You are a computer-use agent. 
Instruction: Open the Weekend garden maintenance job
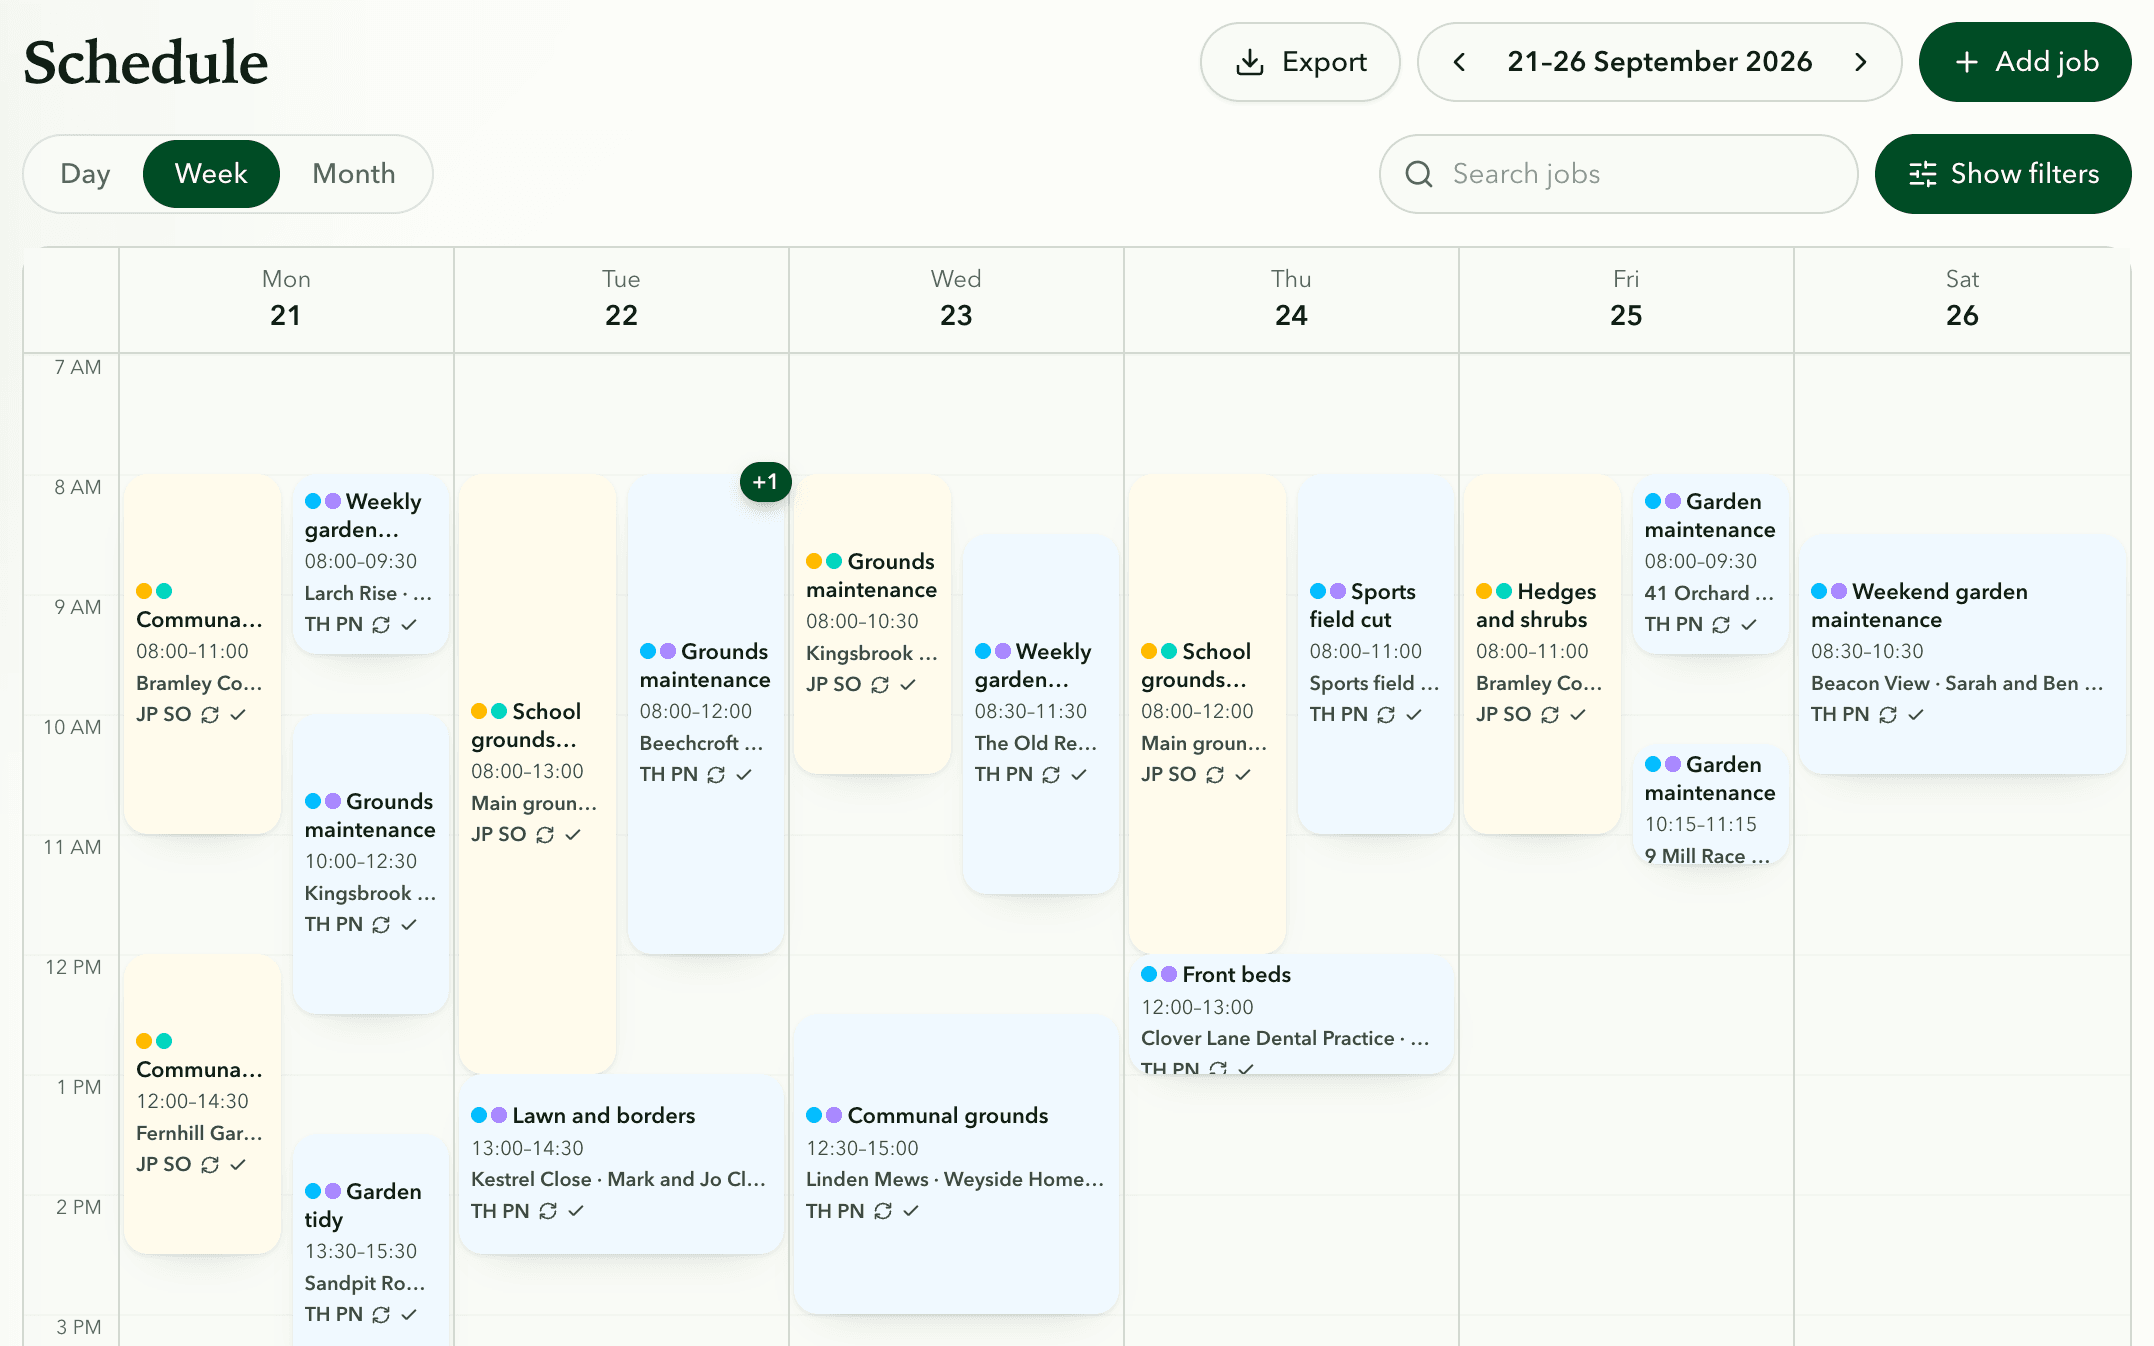click(1962, 654)
